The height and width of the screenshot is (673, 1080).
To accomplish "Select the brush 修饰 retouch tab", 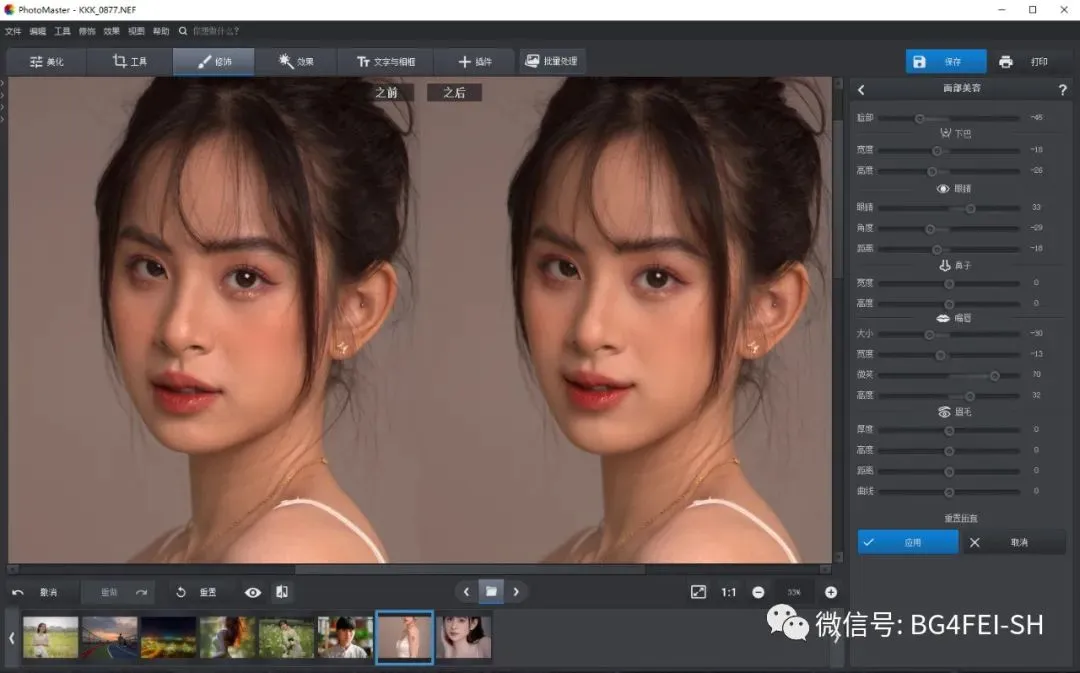I will click(x=214, y=61).
